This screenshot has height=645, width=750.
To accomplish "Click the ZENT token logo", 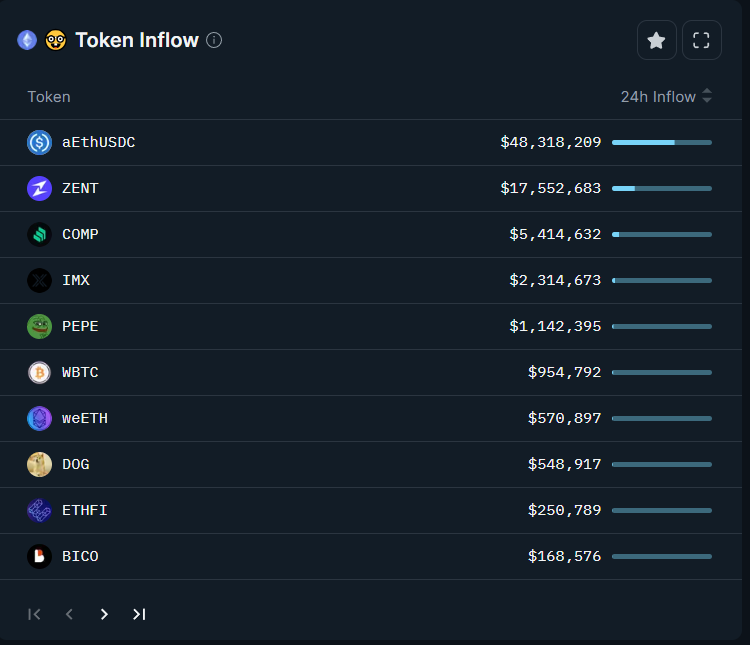I will (39, 189).
